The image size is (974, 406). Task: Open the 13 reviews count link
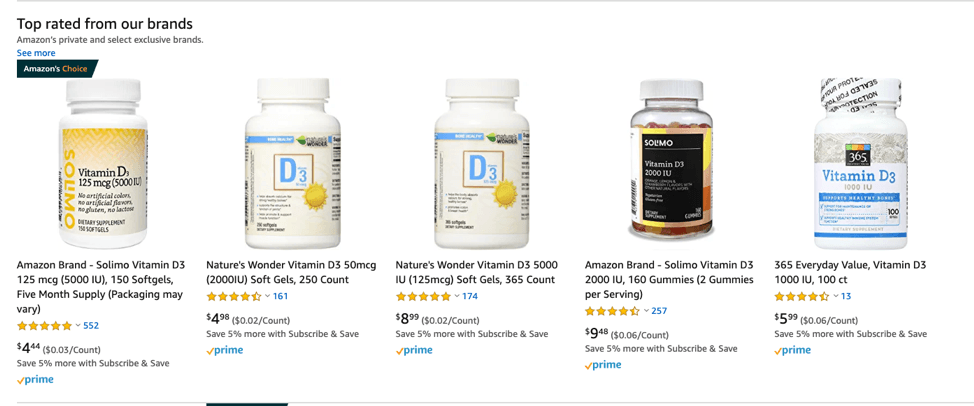(x=846, y=296)
